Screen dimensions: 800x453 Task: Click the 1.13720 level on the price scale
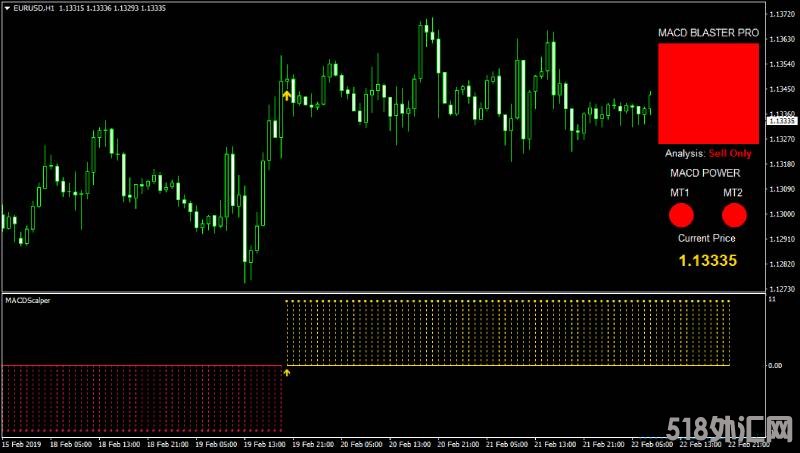pos(782,14)
